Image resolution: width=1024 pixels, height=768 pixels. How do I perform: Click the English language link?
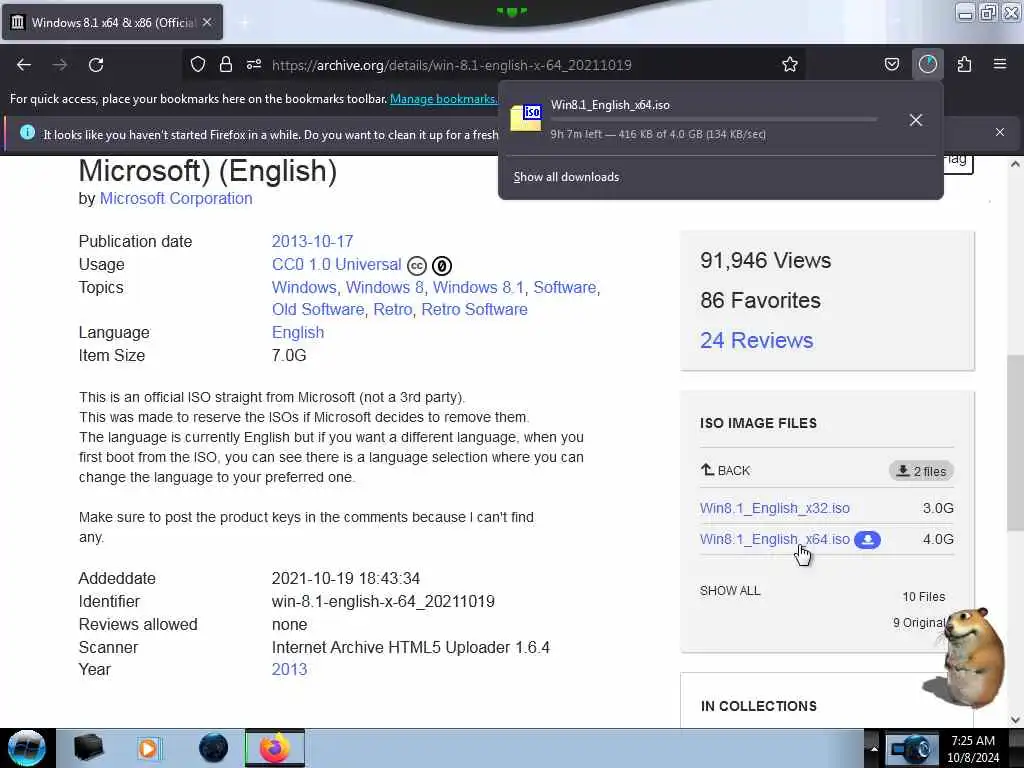298,332
